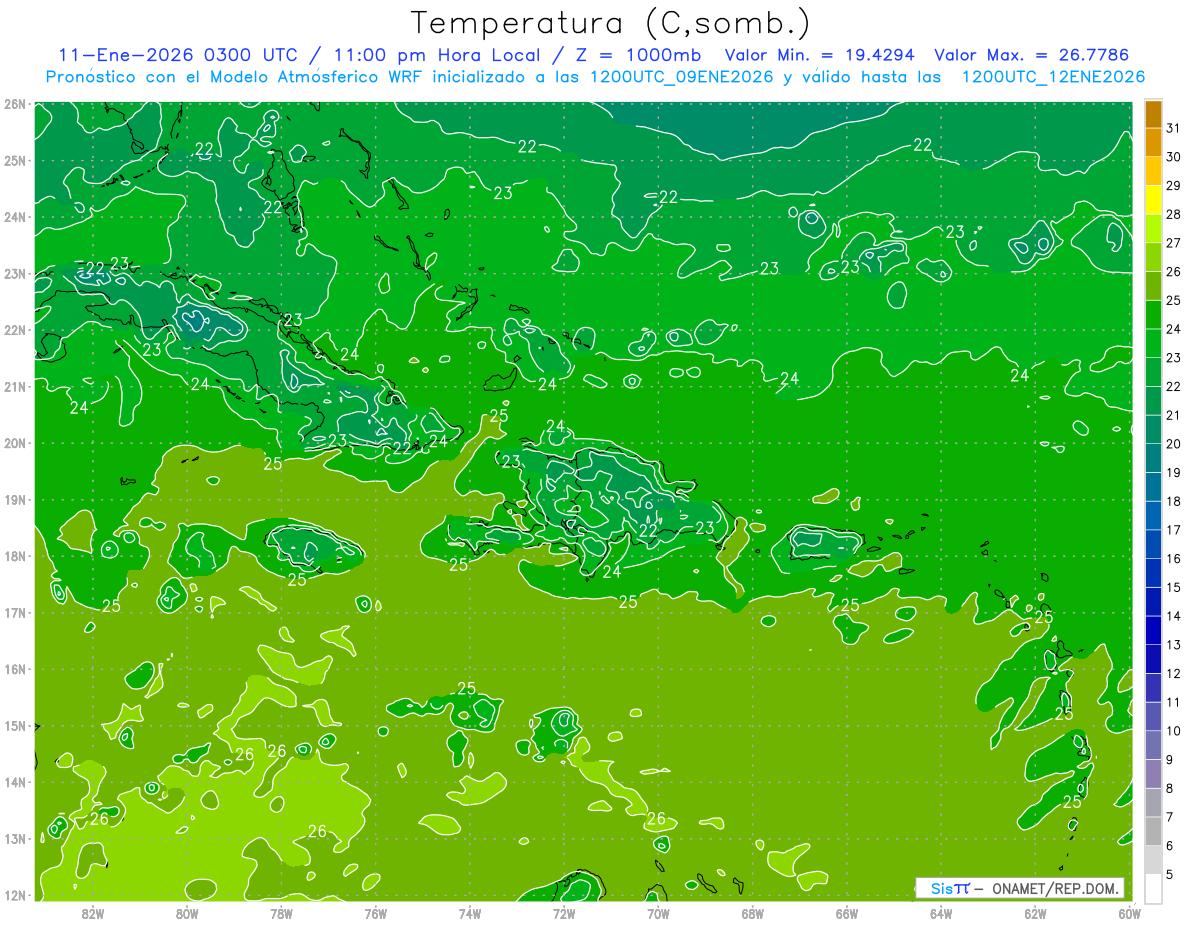Click the "60W" longitude axis label

(1129, 913)
